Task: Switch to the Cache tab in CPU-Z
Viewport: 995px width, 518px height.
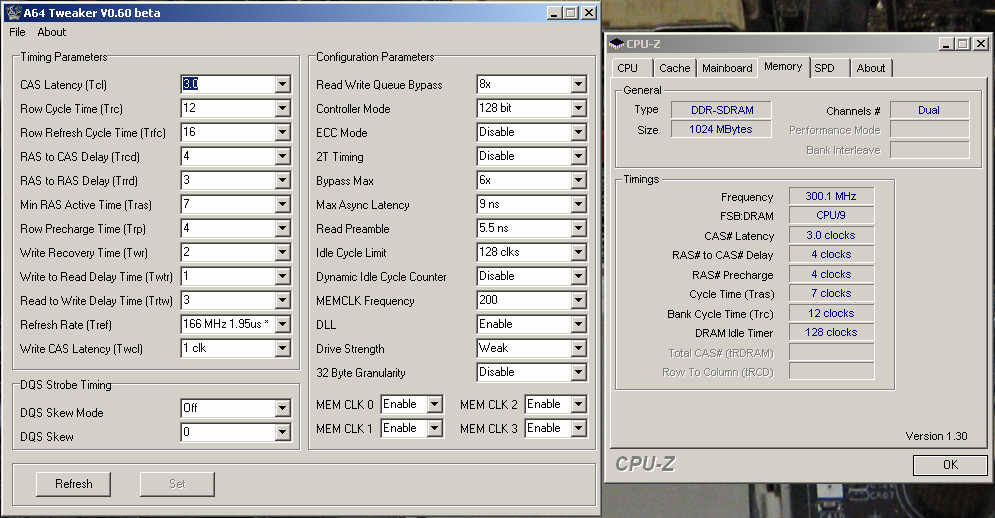Action: pos(675,68)
